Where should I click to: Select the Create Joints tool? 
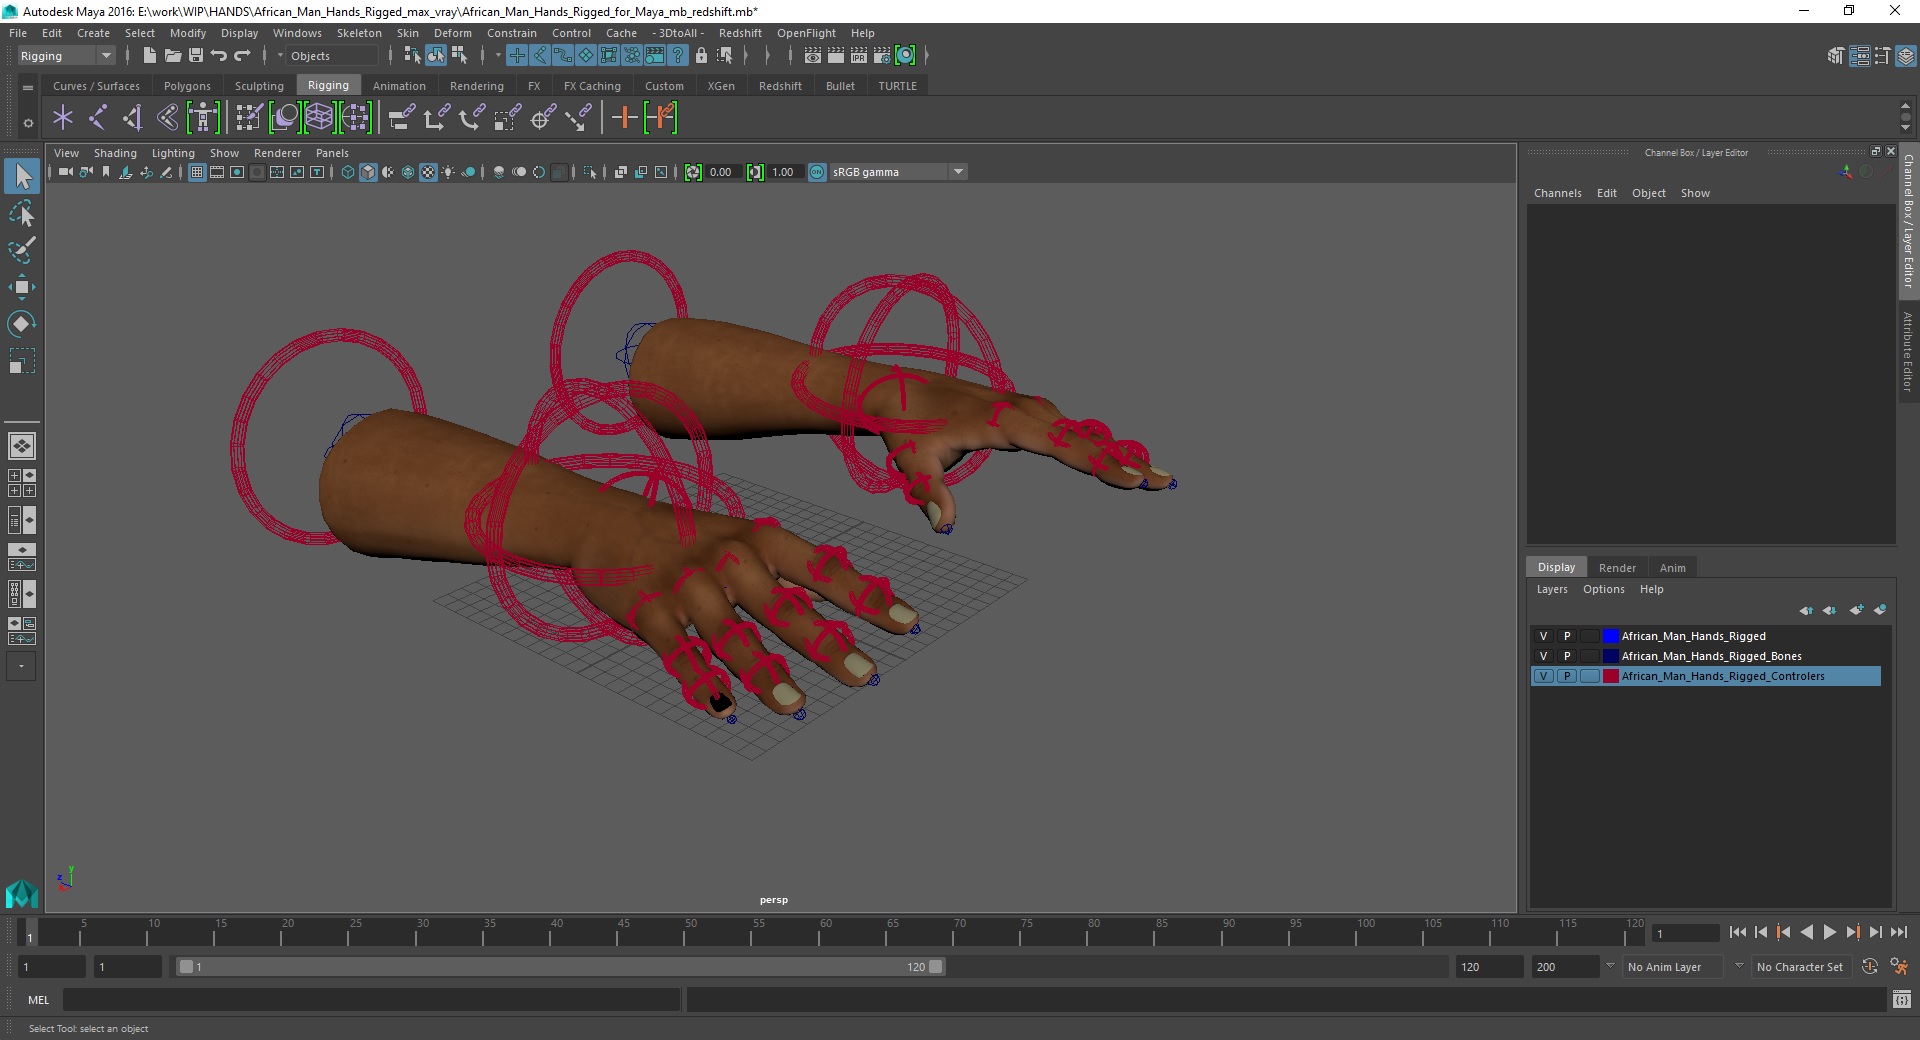tap(97, 118)
